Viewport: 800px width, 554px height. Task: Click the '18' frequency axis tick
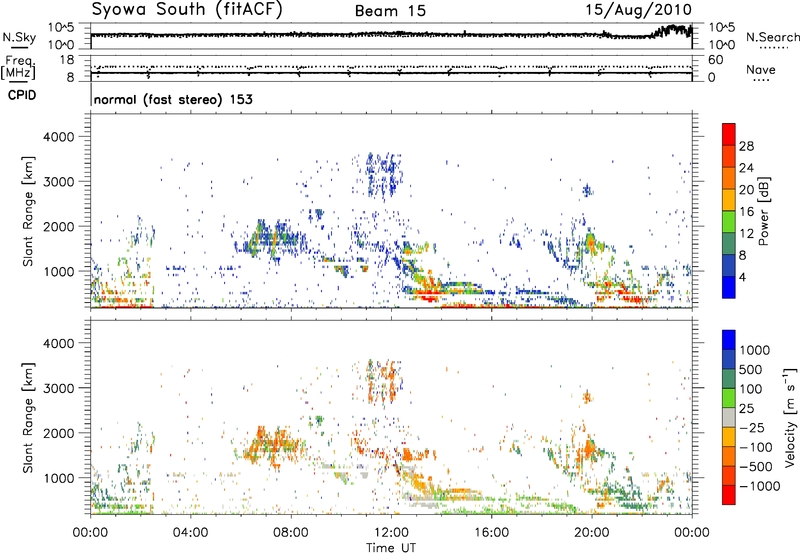pos(67,60)
